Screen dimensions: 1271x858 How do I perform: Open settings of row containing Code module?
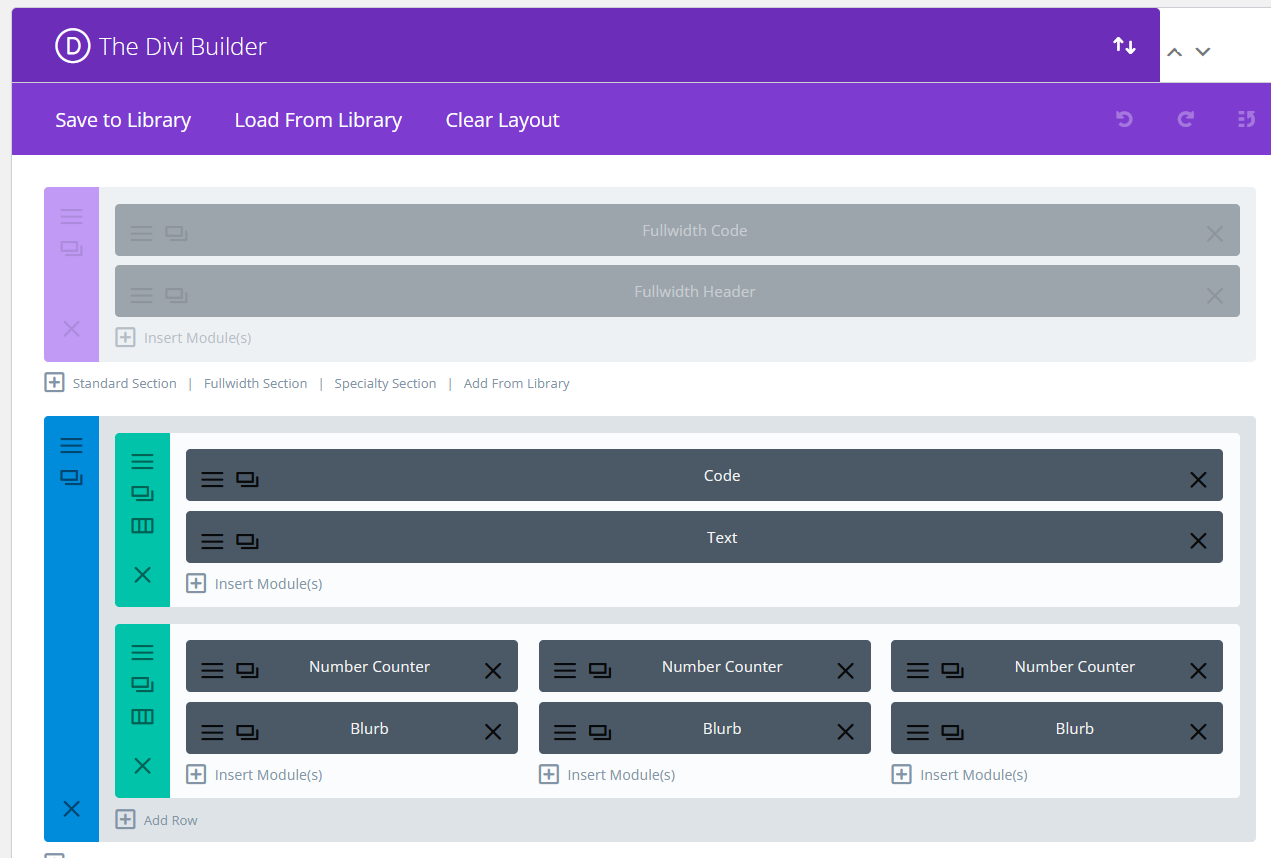pyautogui.click(x=142, y=462)
